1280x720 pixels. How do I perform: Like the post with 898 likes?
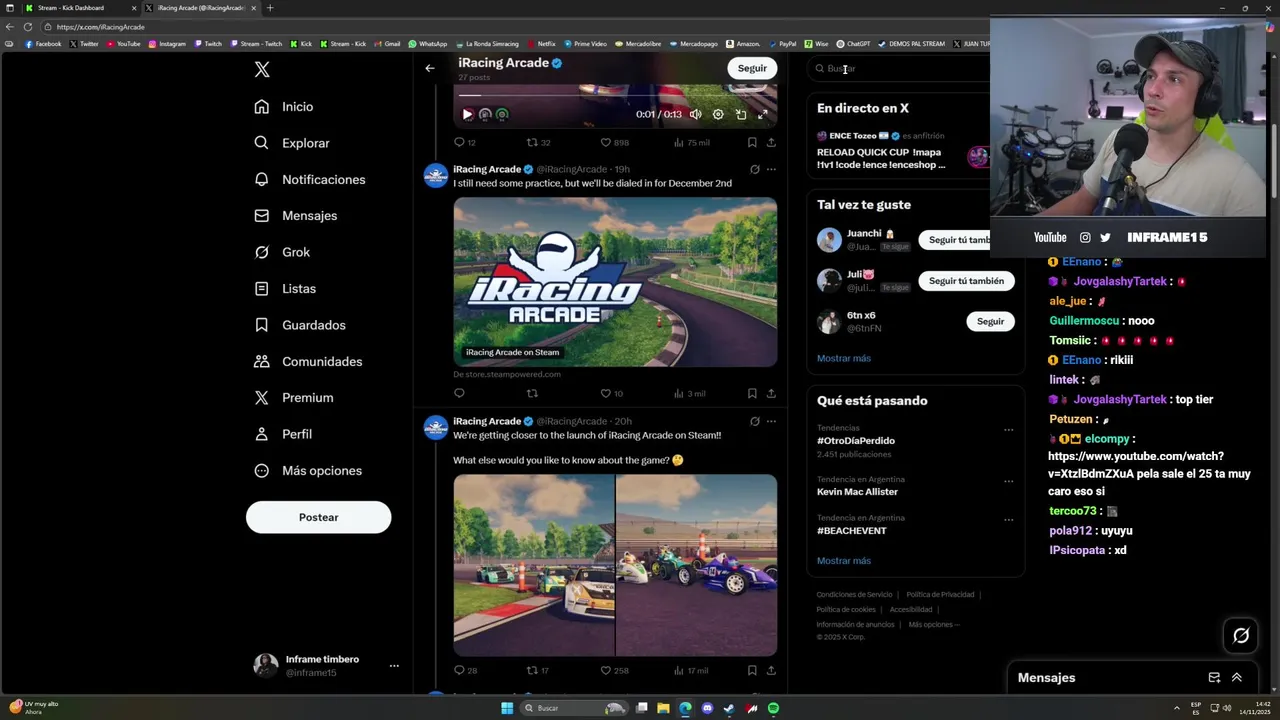[x=614, y=142]
